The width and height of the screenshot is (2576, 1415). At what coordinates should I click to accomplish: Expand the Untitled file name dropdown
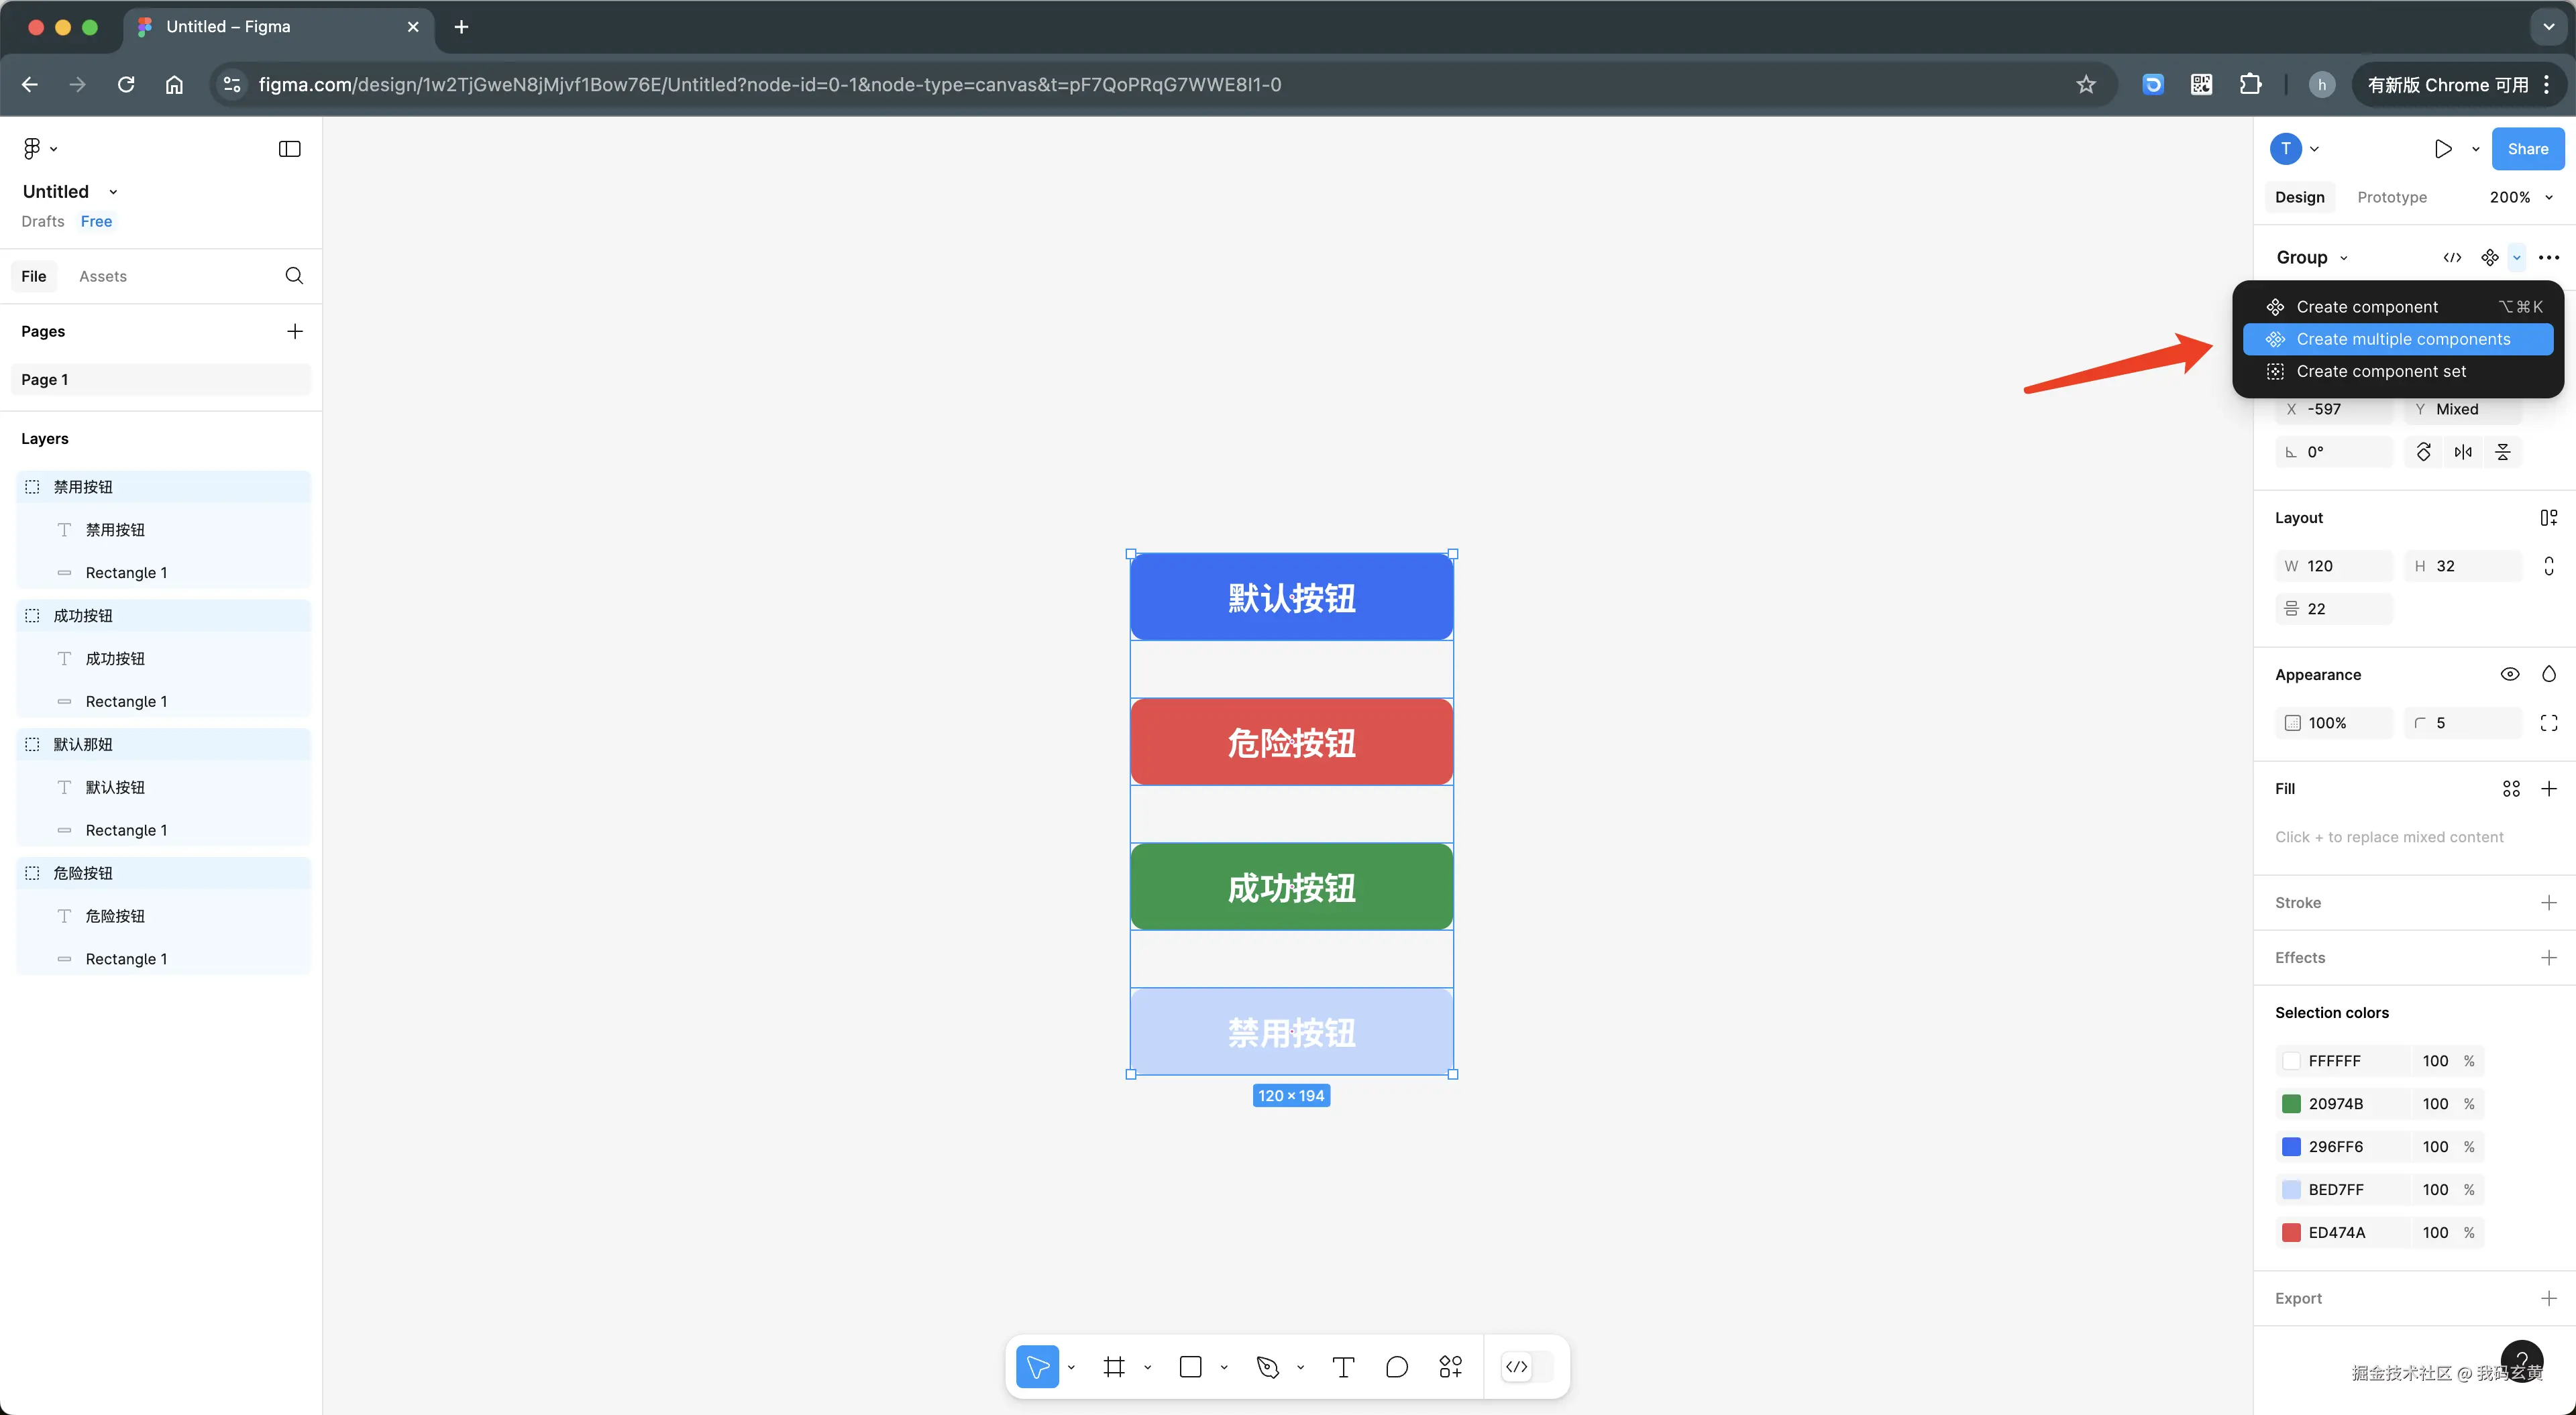113,192
